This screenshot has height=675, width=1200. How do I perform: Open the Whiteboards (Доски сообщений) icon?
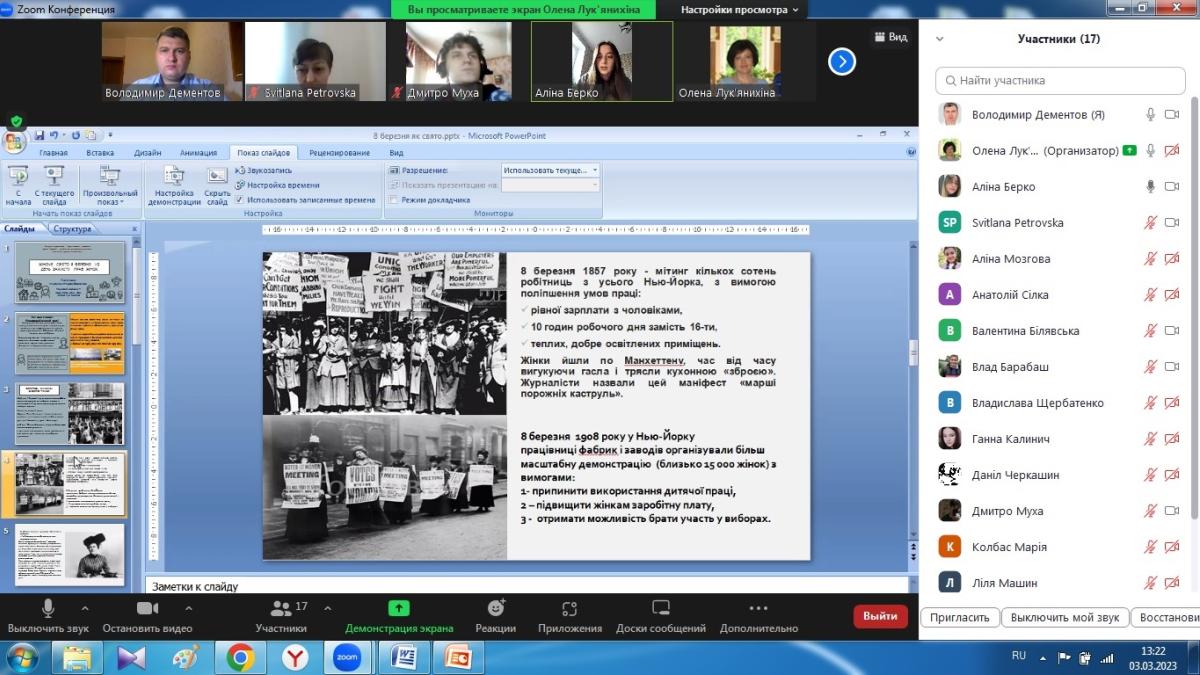[660, 608]
